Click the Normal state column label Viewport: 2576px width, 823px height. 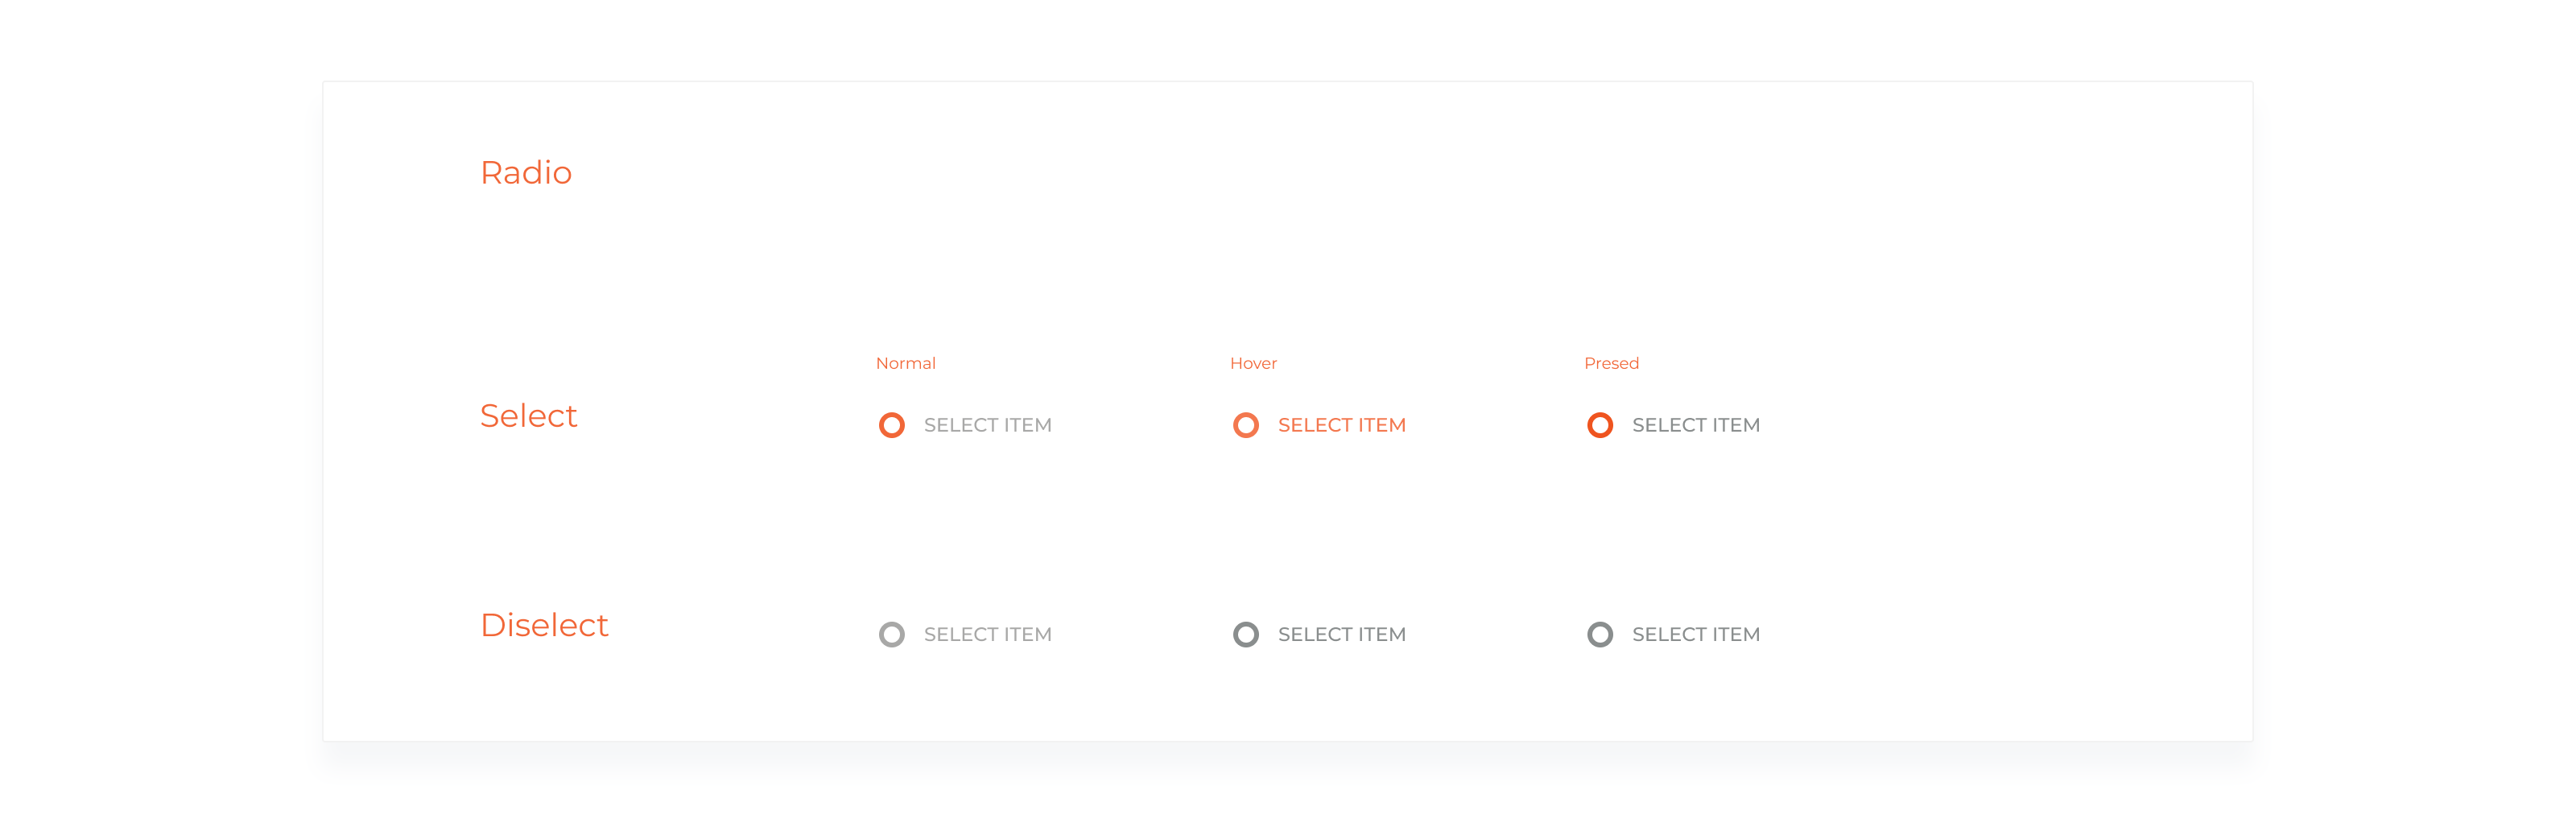click(905, 363)
